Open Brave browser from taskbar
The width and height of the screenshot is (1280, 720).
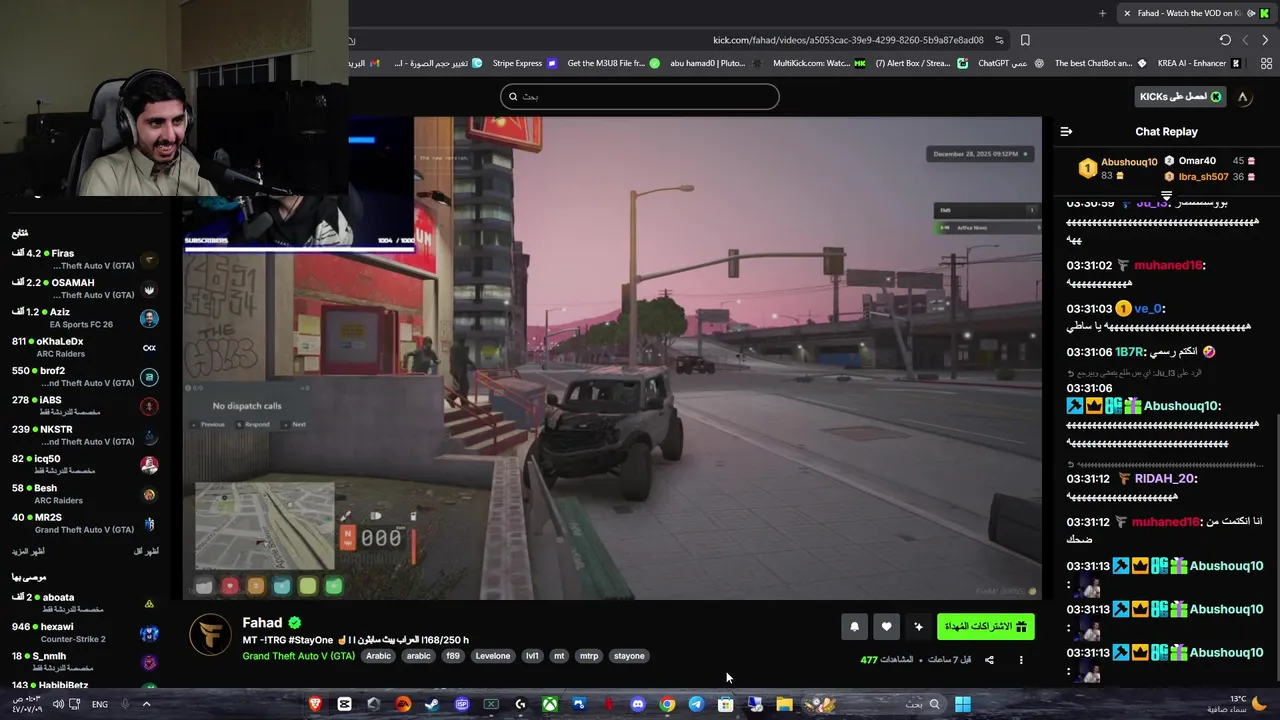(315, 704)
